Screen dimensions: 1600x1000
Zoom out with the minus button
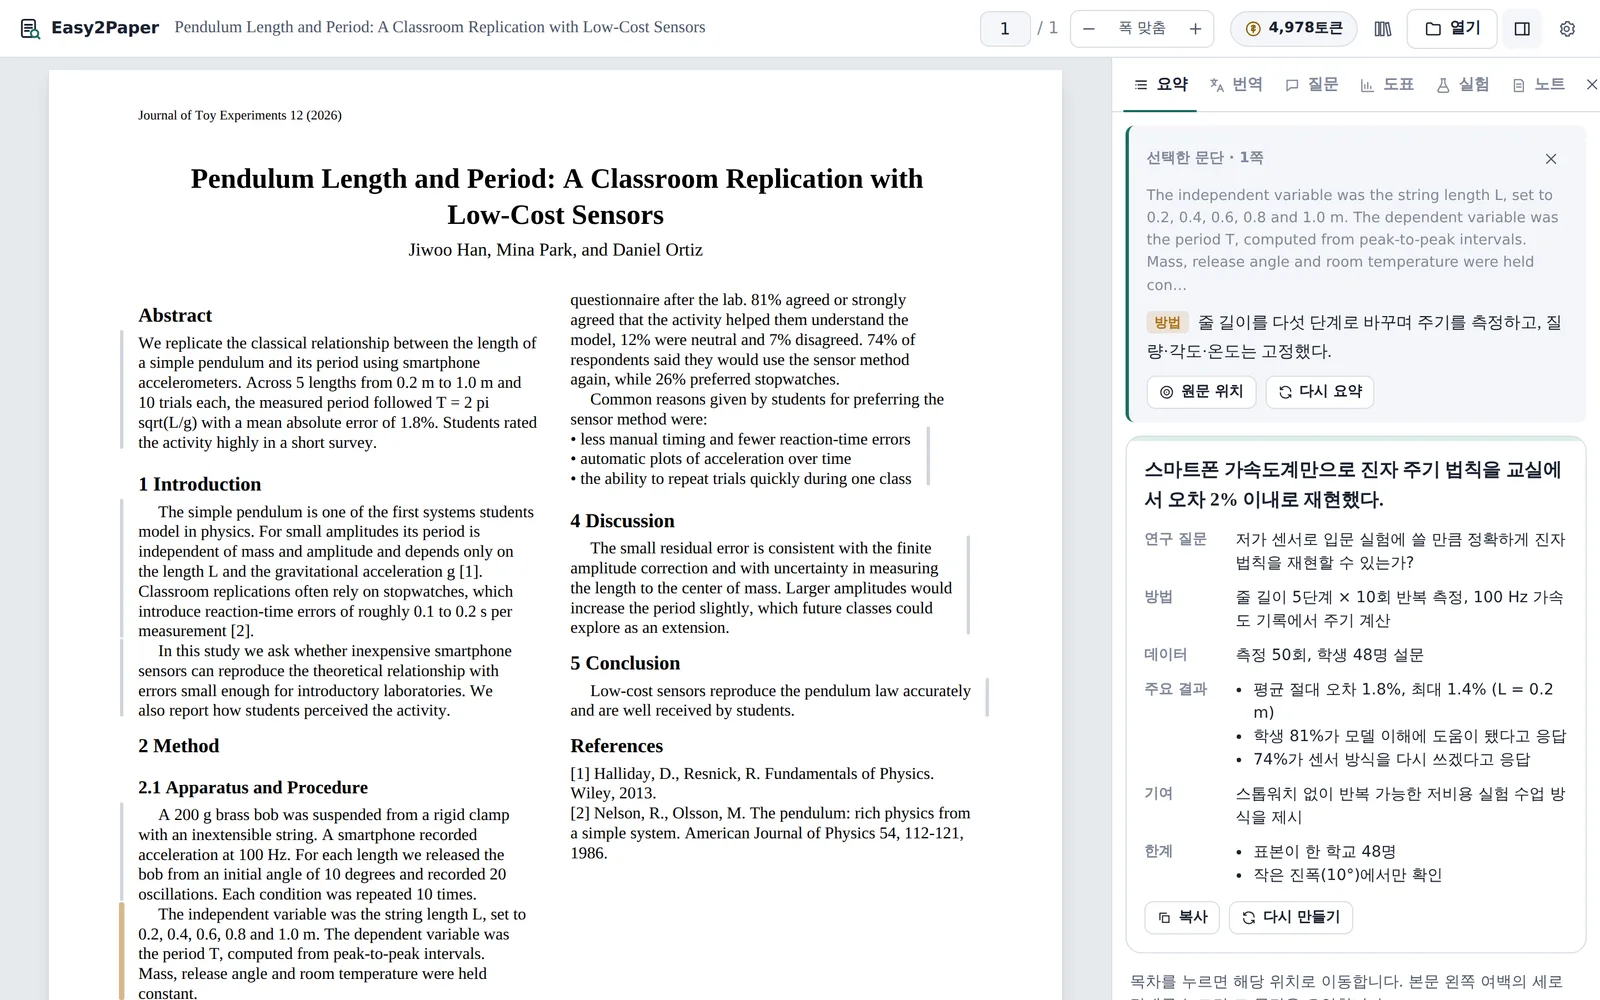tap(1089, 29)
